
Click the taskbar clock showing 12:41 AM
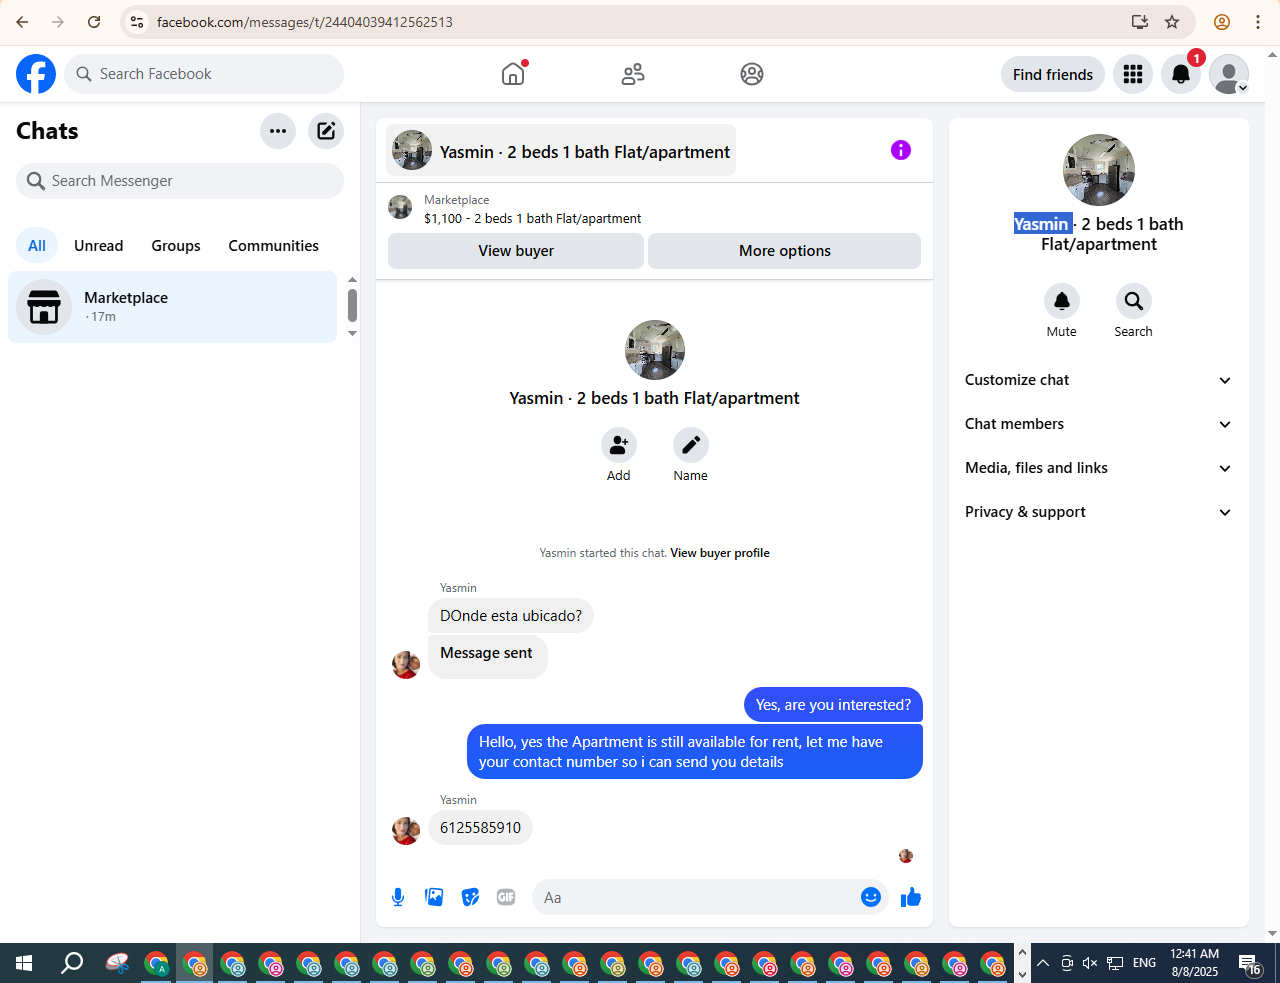click(1195, 963)
